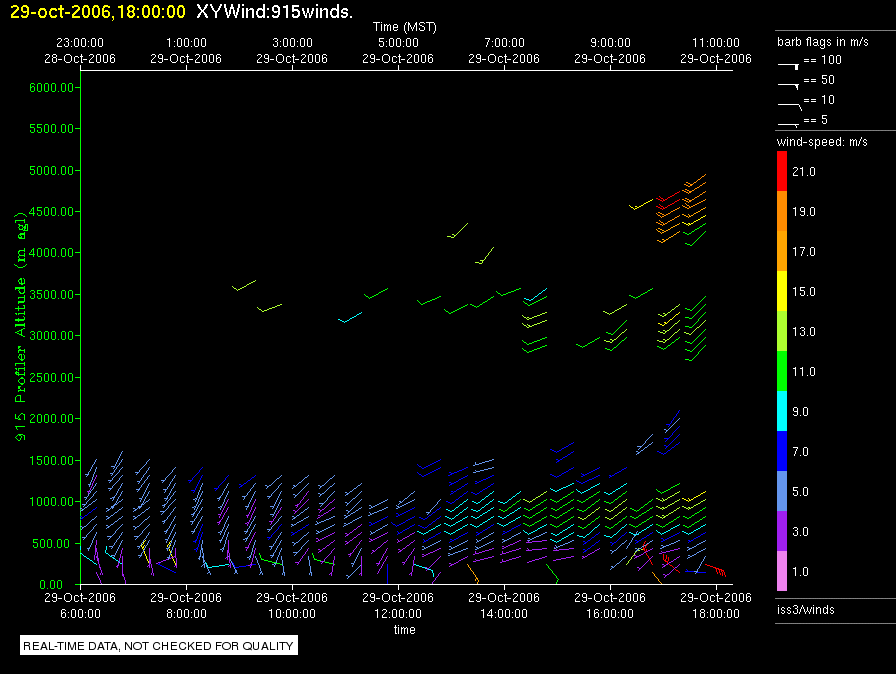Click the light blue 5.0 m/s color swatch
The height and width of the screenshot is (674, 896).
pyautogui.click(x=782, y=491)
